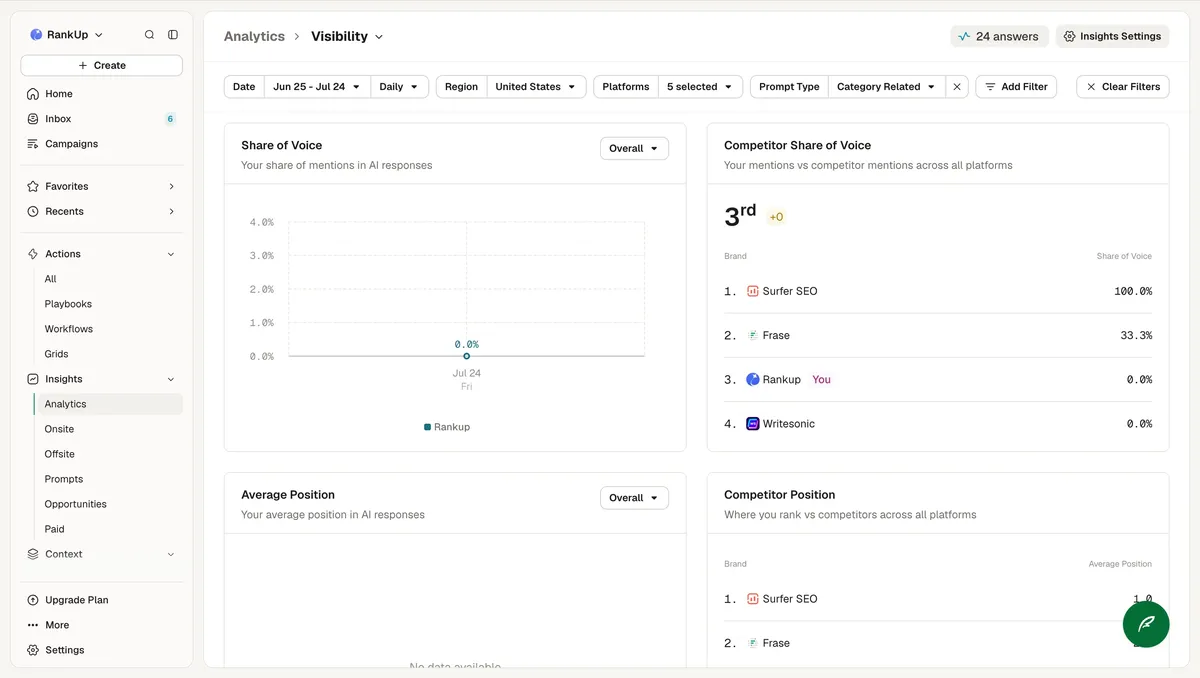Image resolution: width=1200 pixels, height=678 pixels.
Task: Click the Frase 33.3% share value
Action: (x=1136, y=336)
